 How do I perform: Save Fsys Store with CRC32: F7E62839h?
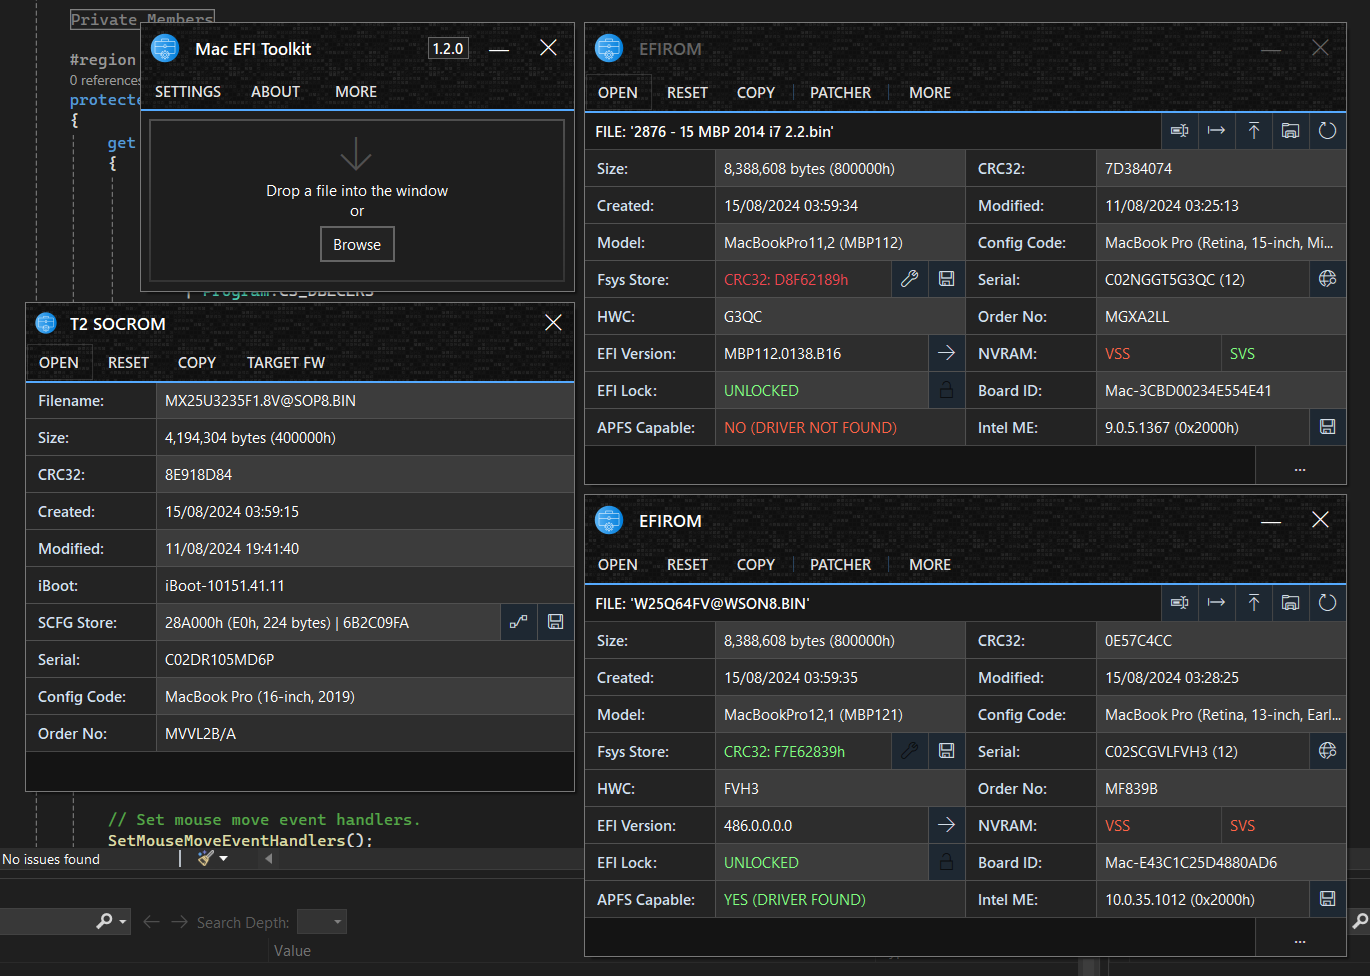(x=946, y=752)
